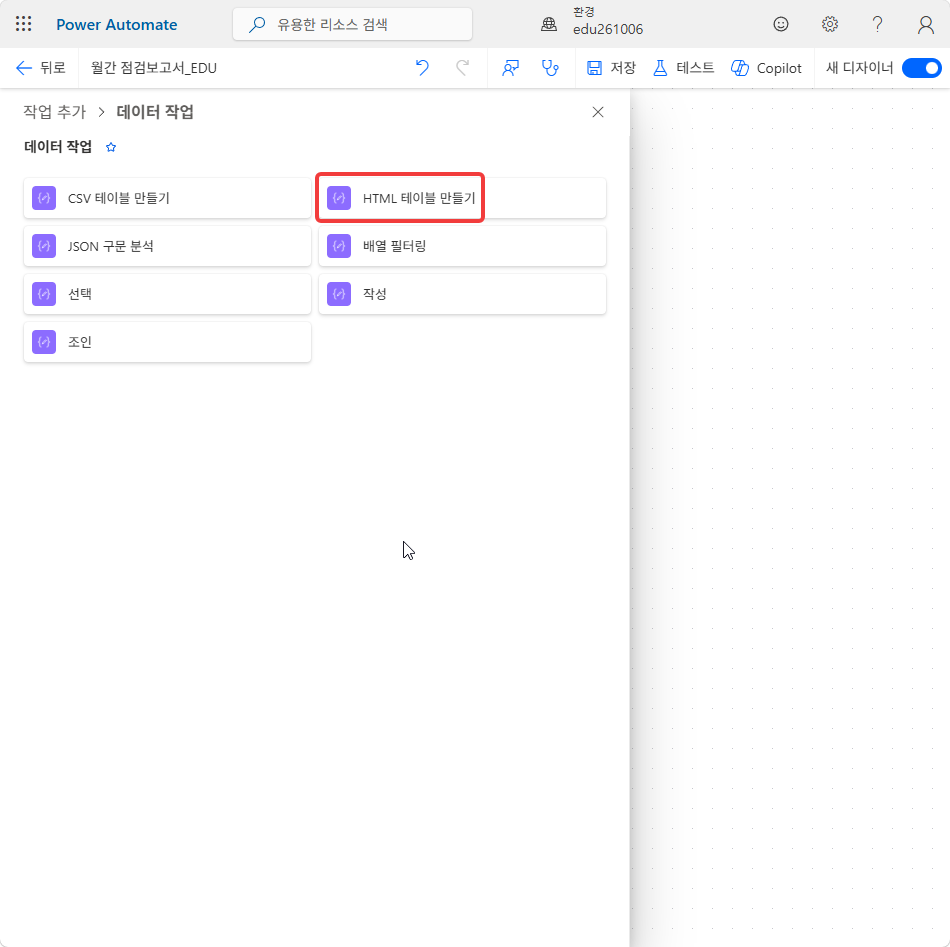The width and height of the screenshot is (950, 947).
Task: Open the user account profile
Action: pos(925,24)
